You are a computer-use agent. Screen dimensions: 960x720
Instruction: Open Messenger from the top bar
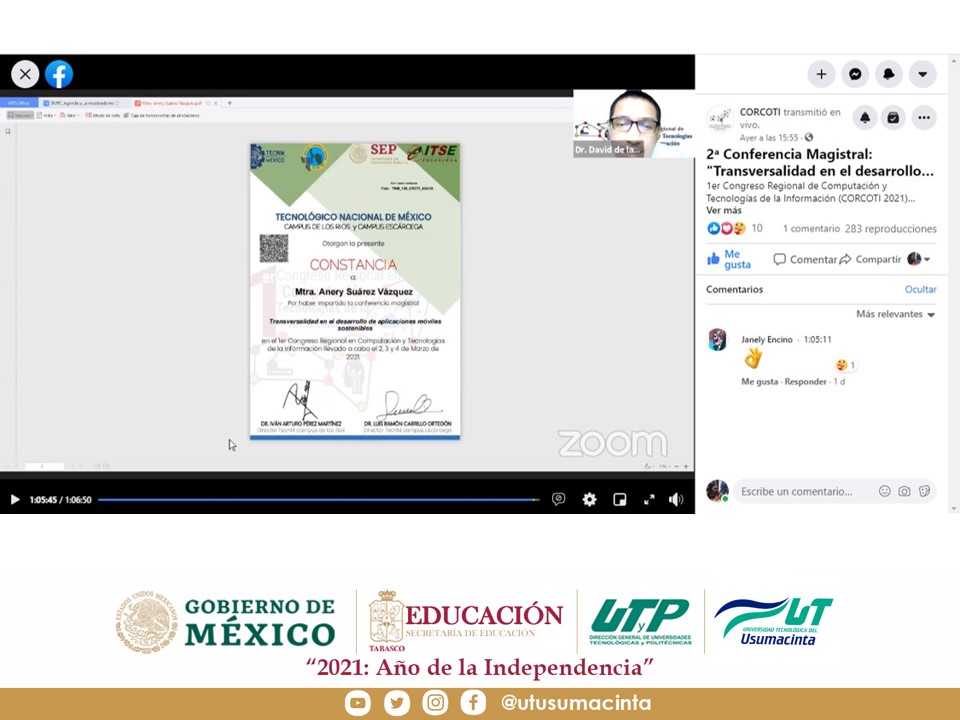tap(855, 74)
